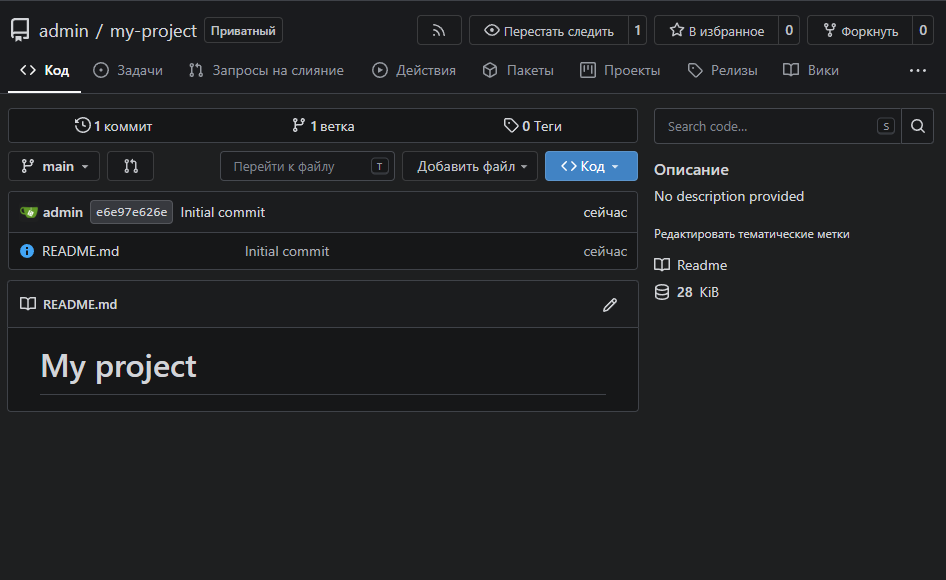Fork the repository with Форкнуть
Image resolution: width=946 pixels, height=580 pixels.
[x=860, y=30]
